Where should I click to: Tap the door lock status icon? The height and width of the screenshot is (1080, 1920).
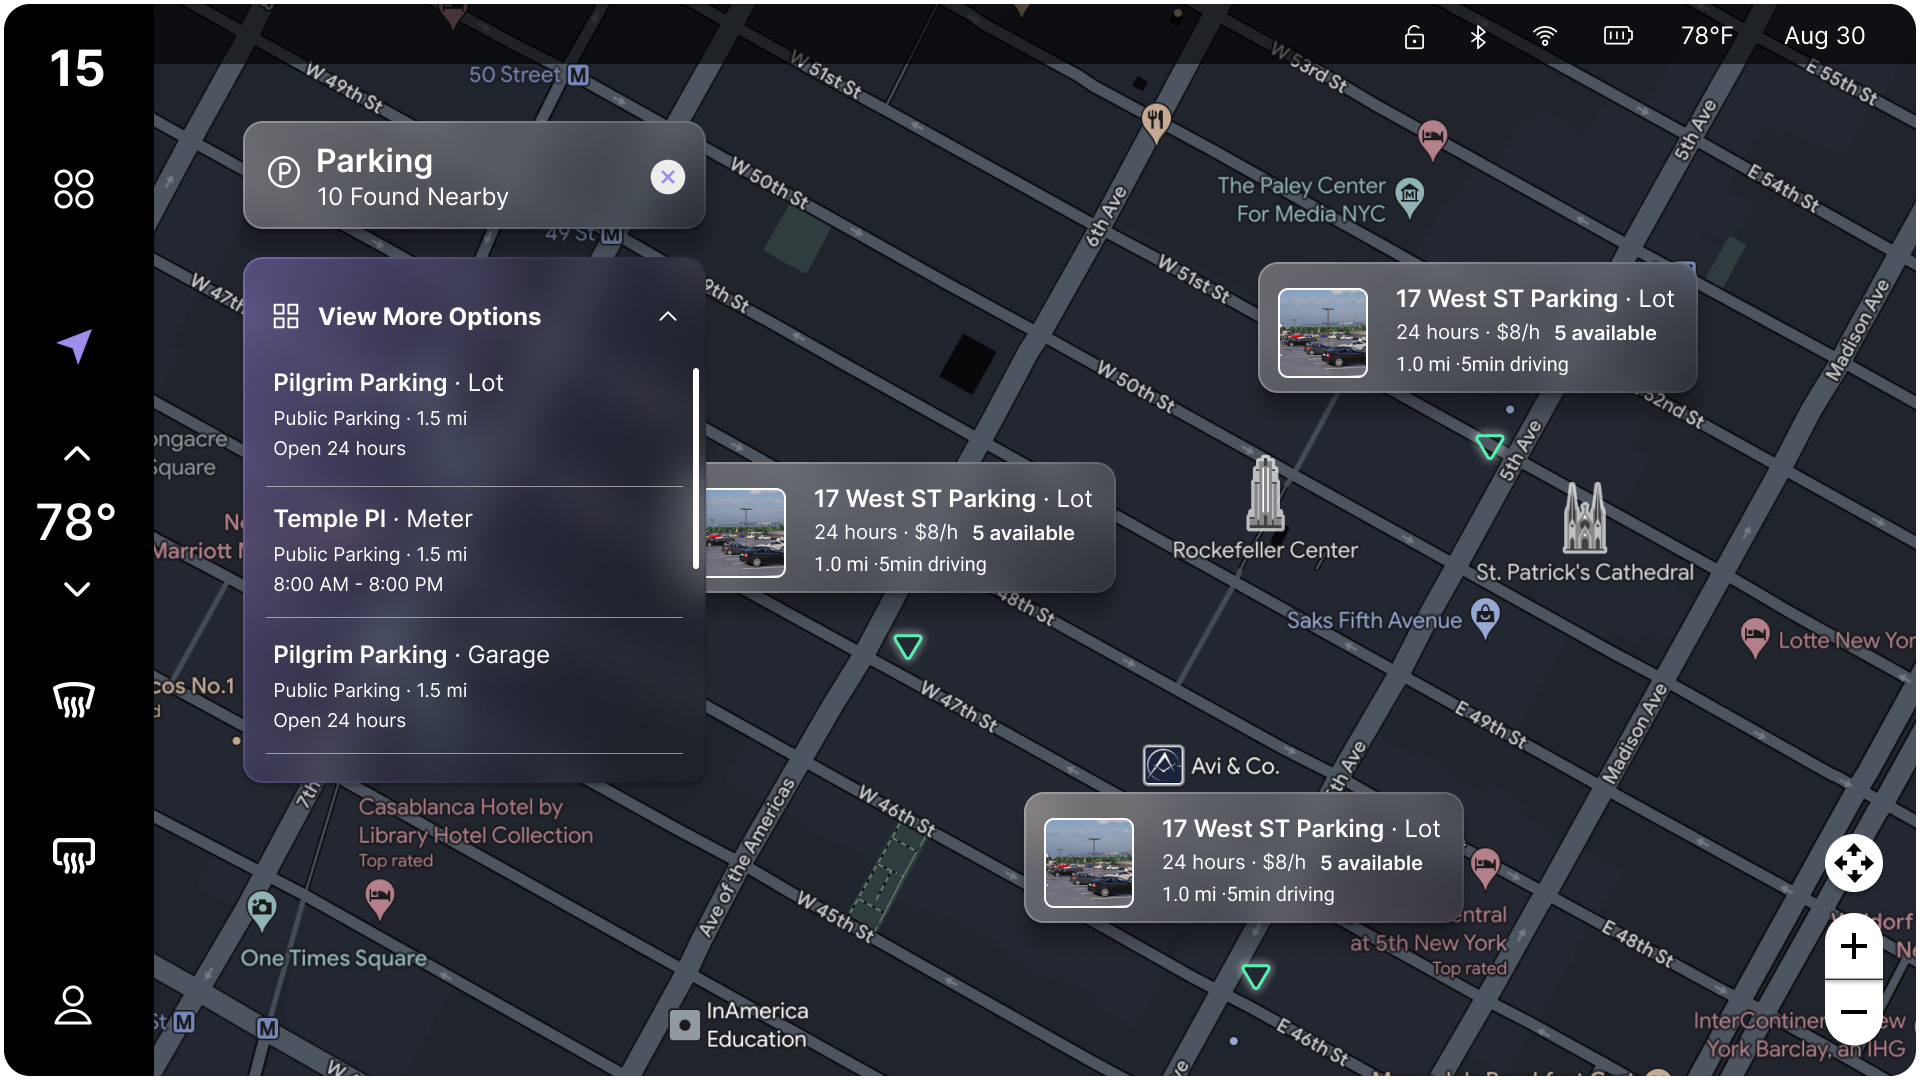pos(1414,37)
